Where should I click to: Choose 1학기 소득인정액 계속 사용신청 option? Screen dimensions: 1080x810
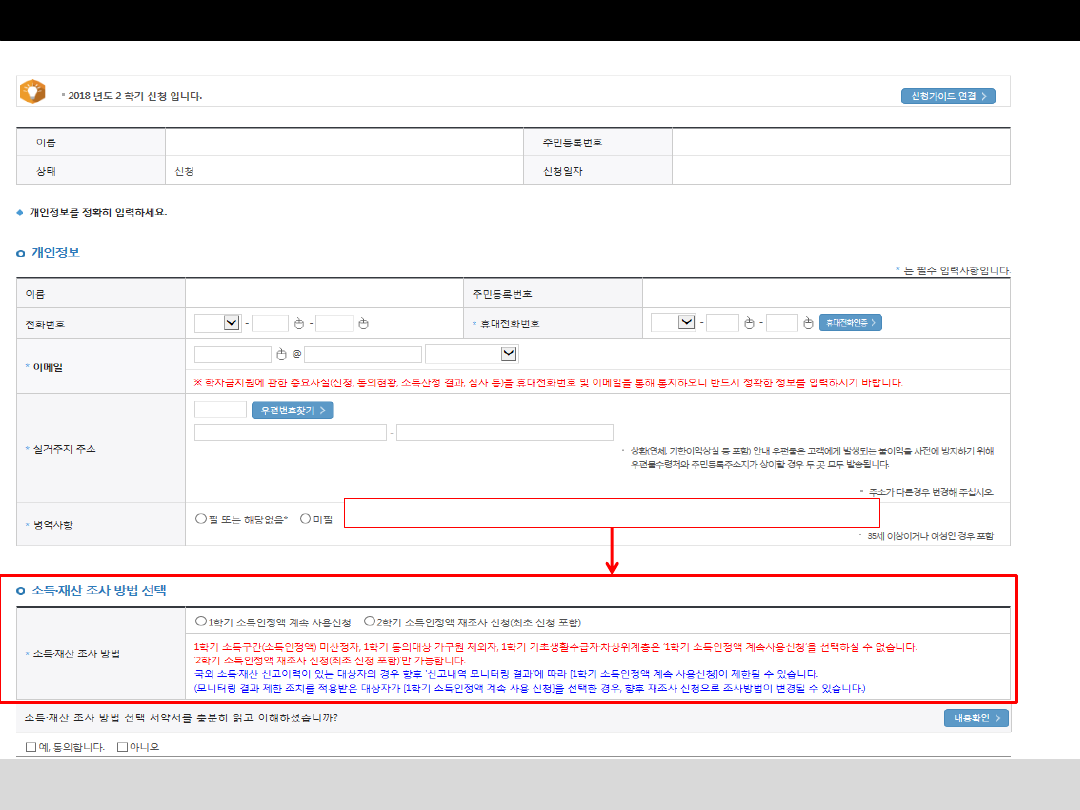click(x=201, y=621)
